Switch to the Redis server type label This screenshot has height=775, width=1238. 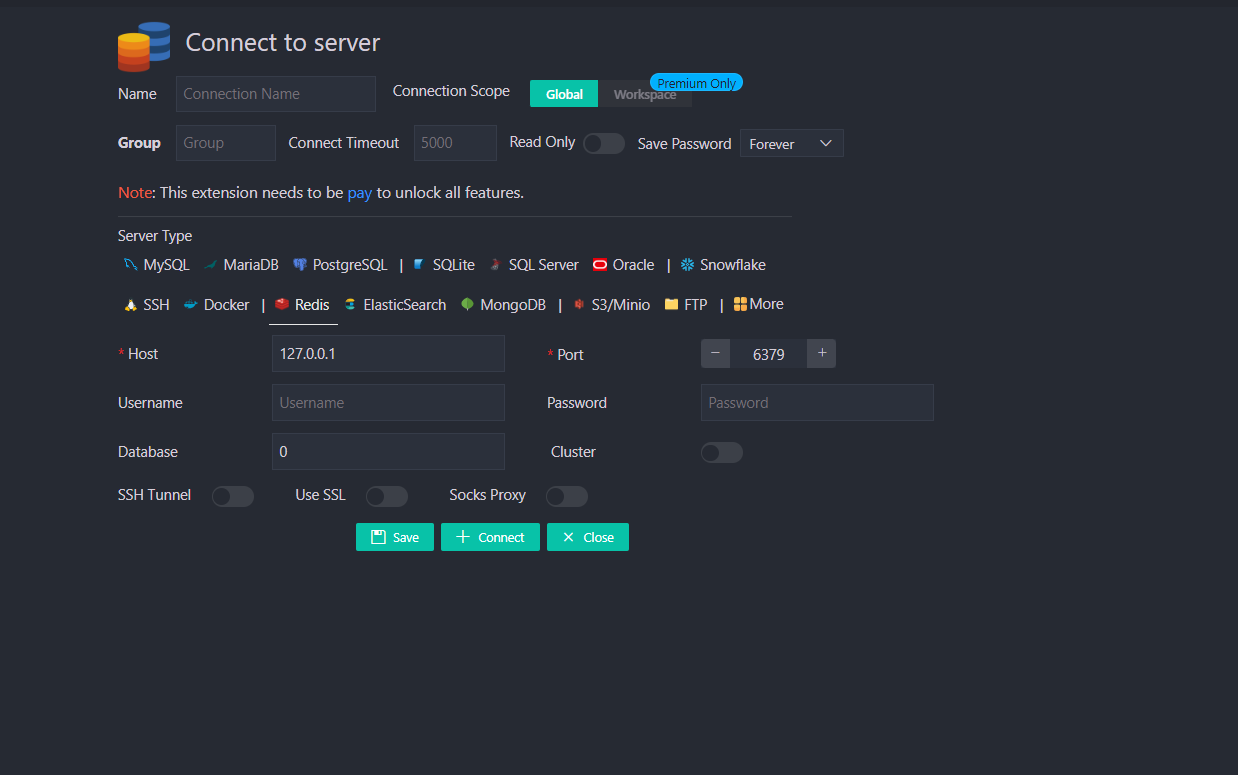(x=312, y=305)
